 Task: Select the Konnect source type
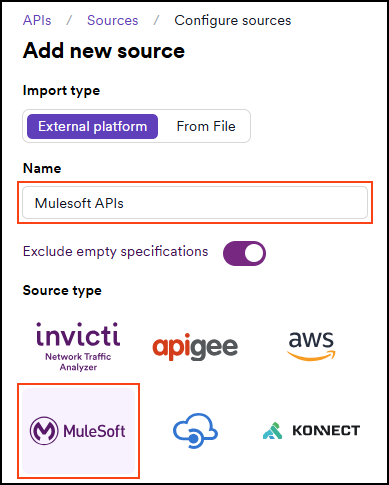point(311,431)
